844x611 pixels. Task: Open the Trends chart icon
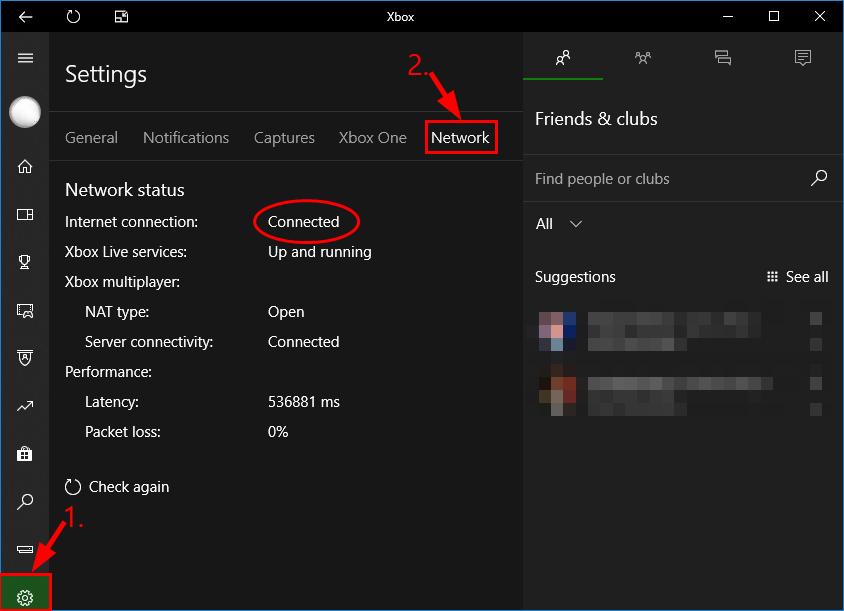(25, 406)
